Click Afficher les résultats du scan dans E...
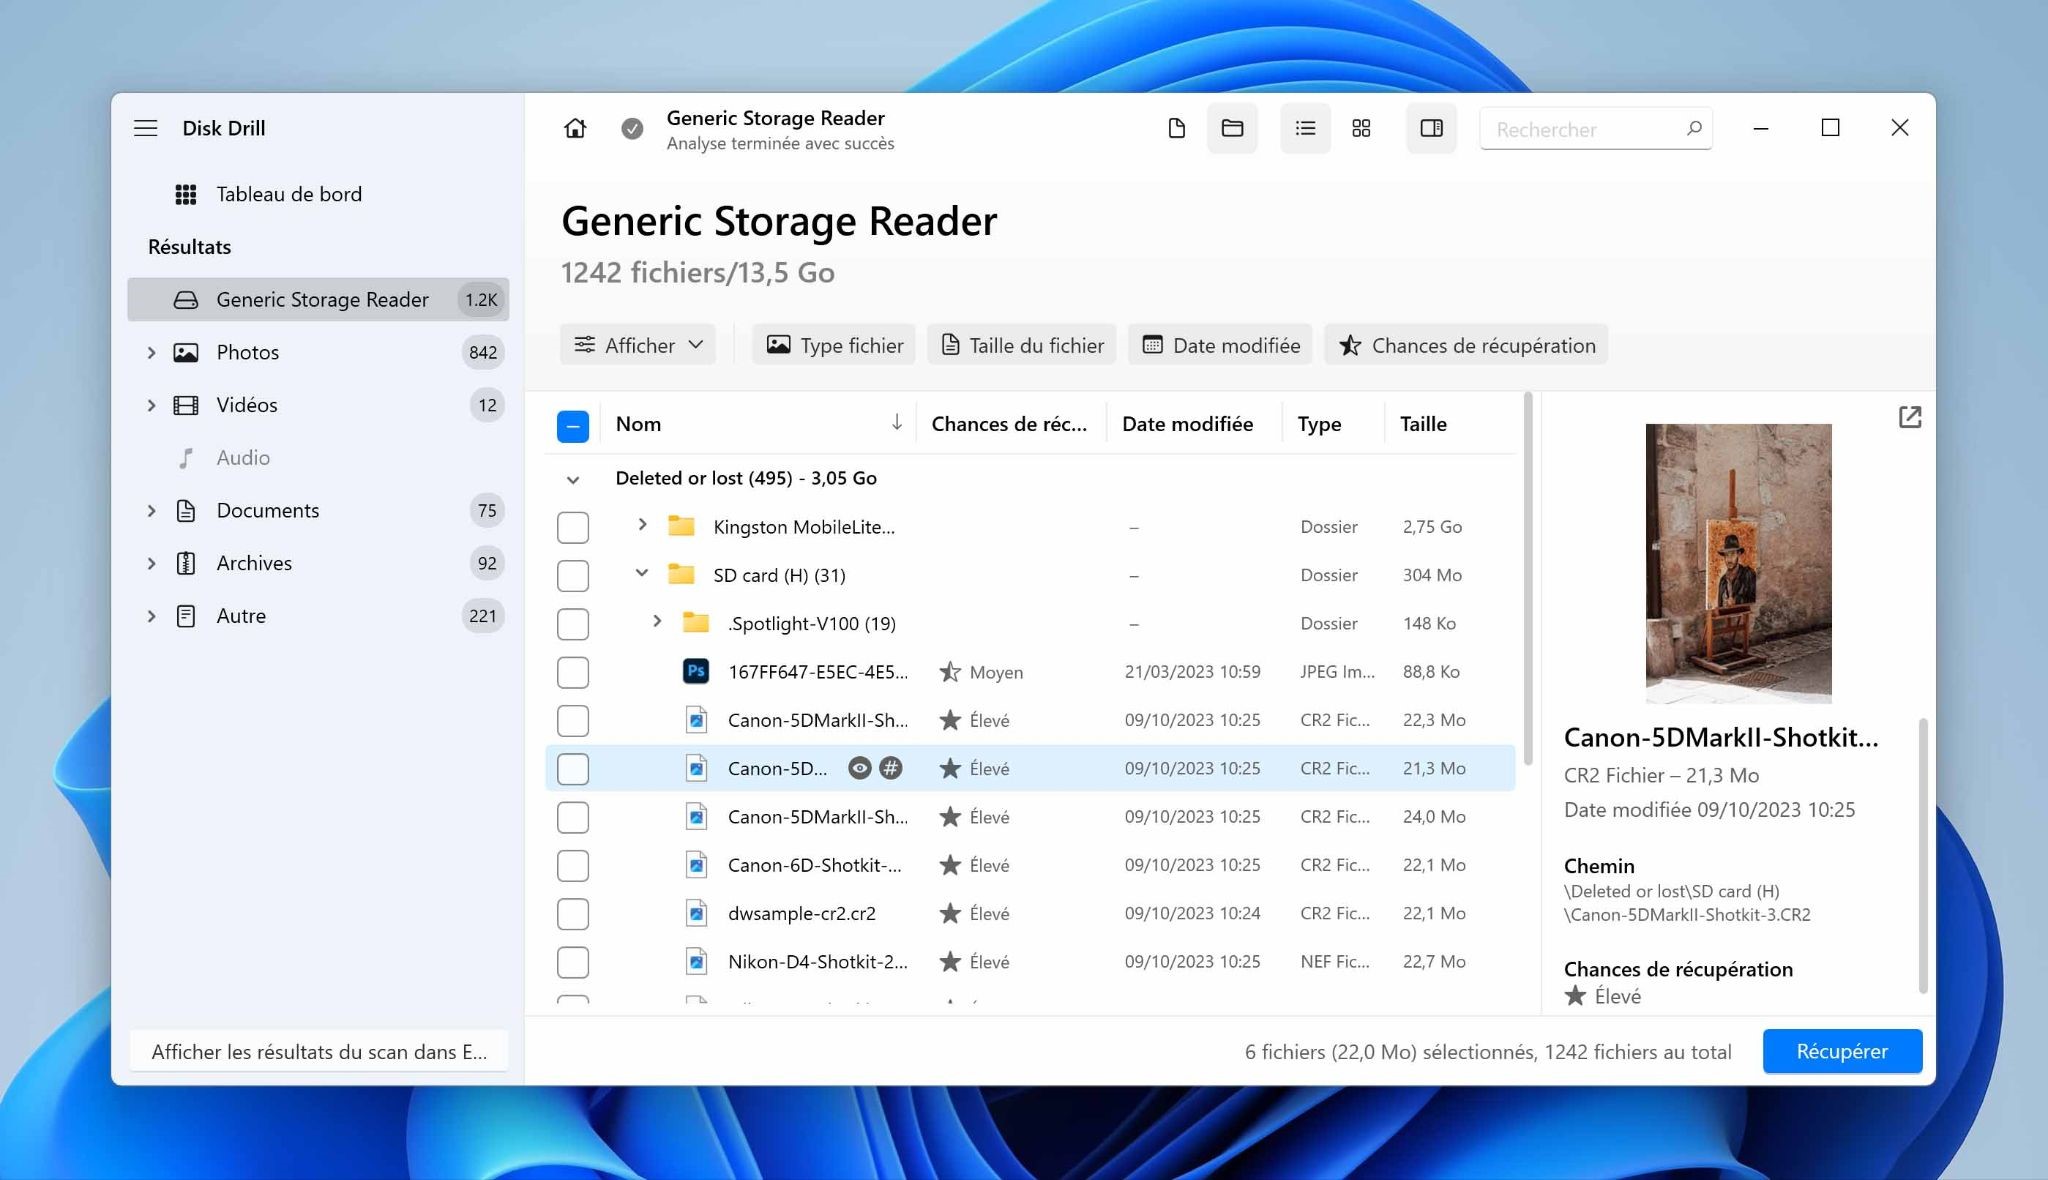This screenshot has height=1180, width=2048. (x=319, y=1051)
